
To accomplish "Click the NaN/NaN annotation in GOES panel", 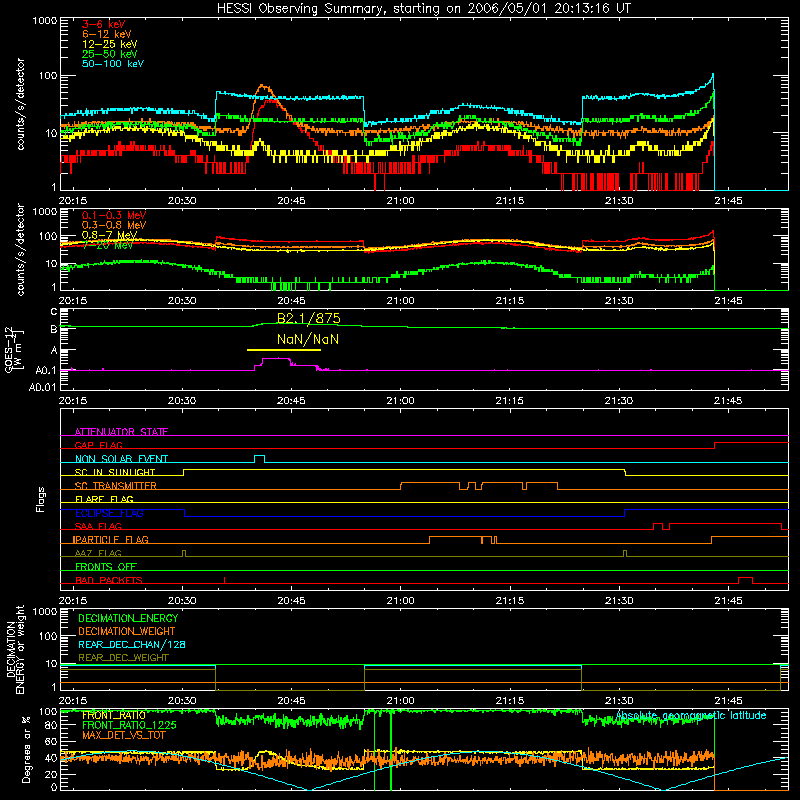I will pos(308,339).
